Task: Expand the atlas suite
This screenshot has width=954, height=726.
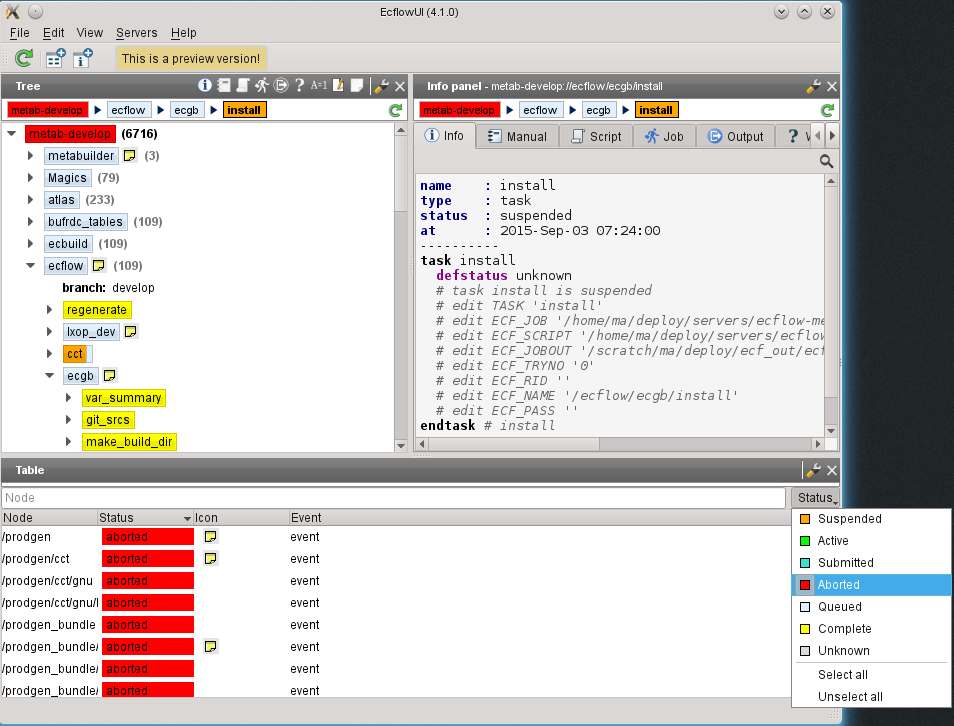Action: click(30, 200)
